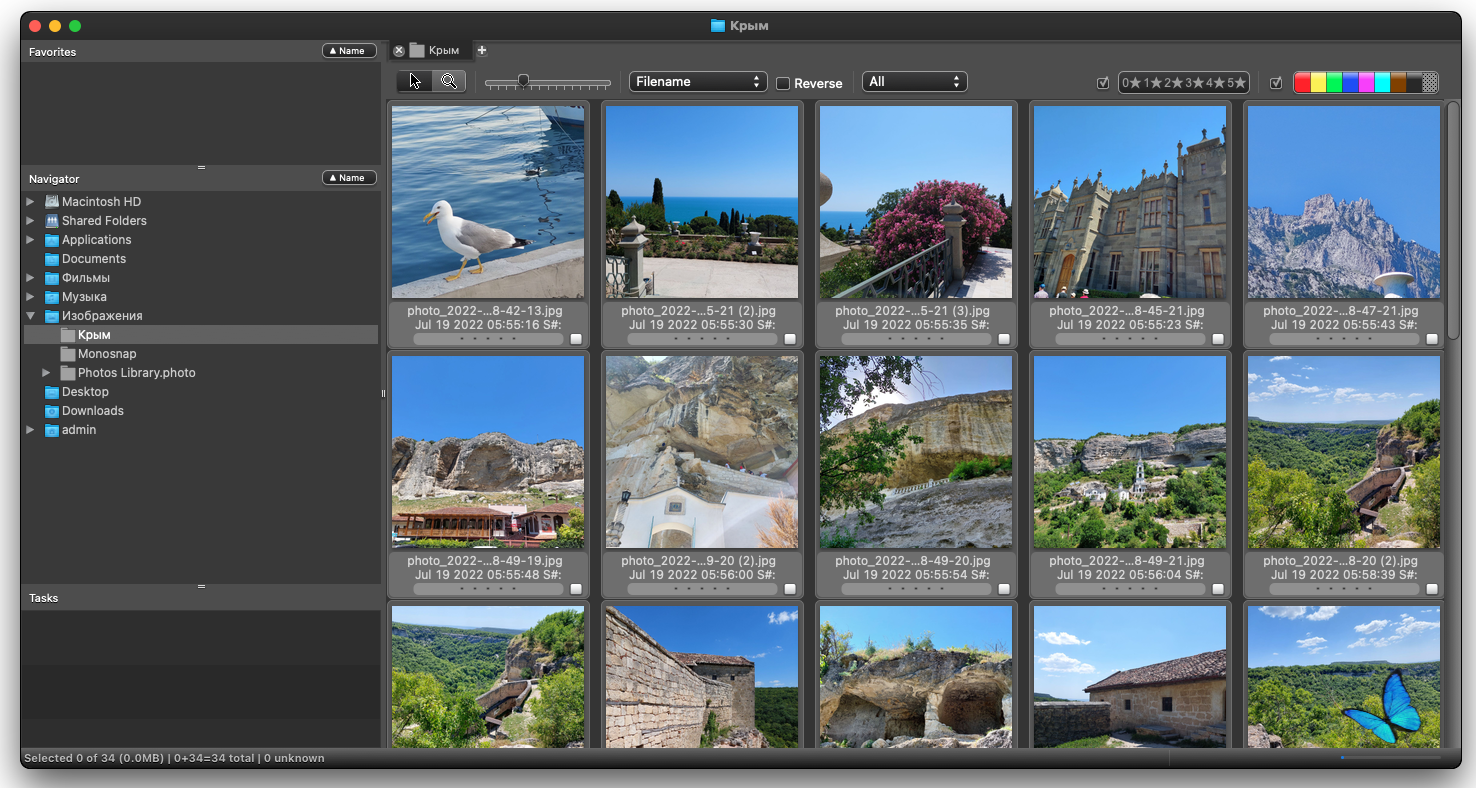Expand the admin tree node
This screenshot has width=1476, height=788.
click(30, 430)
